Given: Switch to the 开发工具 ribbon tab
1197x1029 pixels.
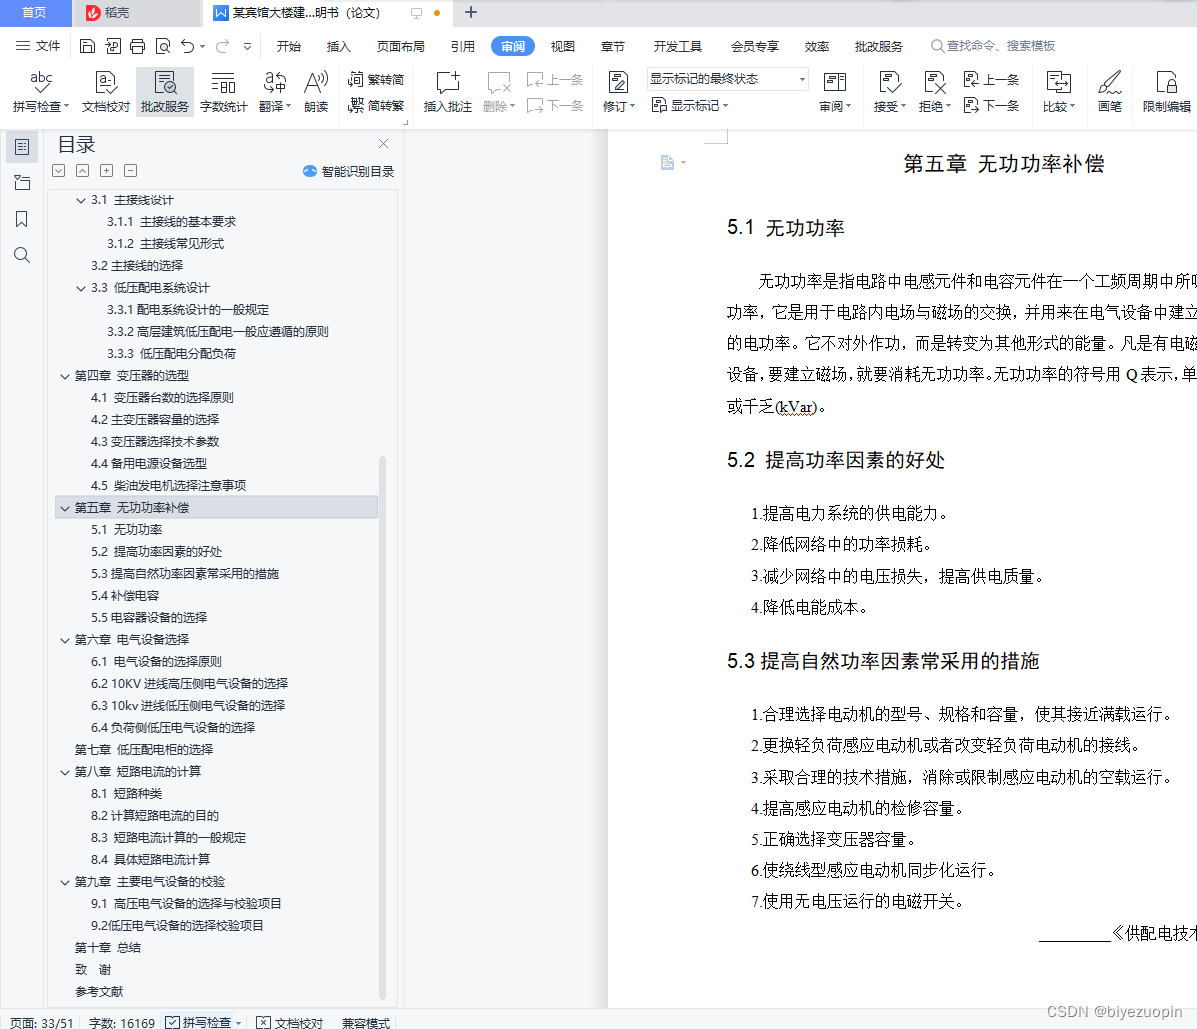Looking at the screenshot, I should click(678, 47).
